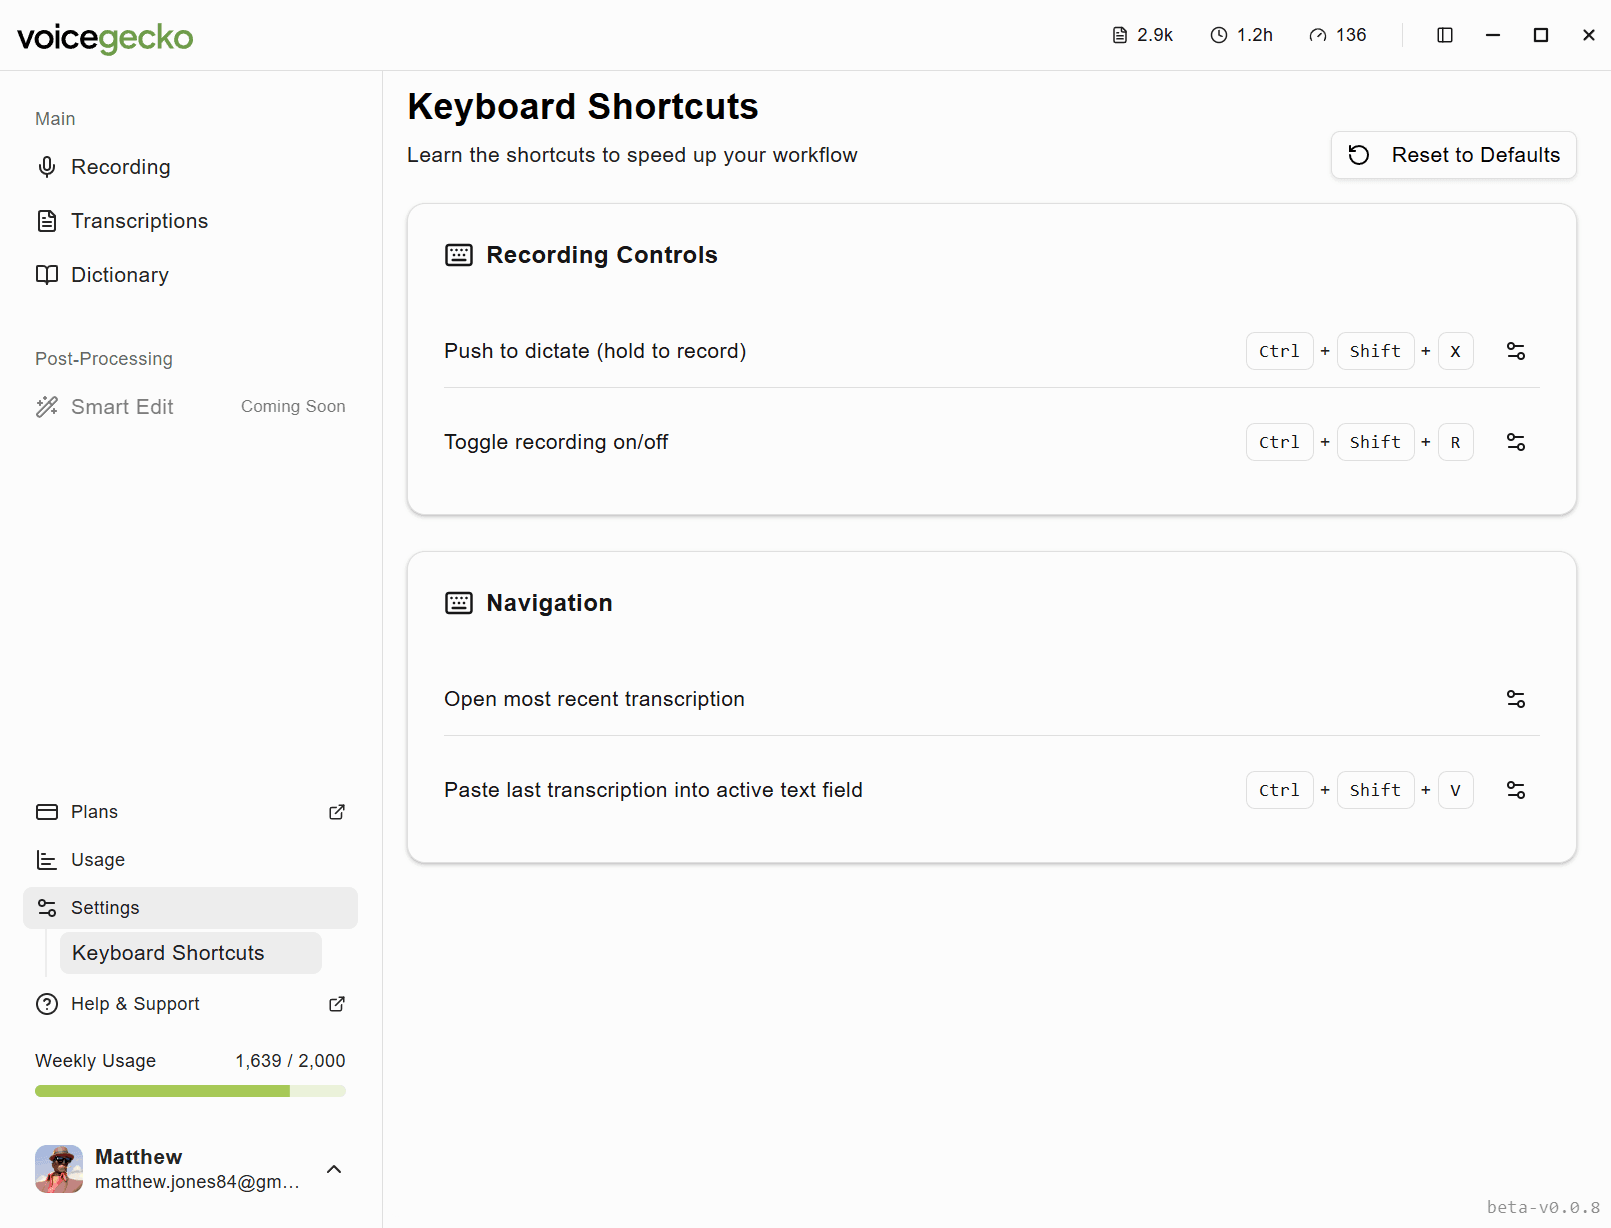Open Plans via its external link
Screen dimensions: 1611x1228
click(337, 811)
